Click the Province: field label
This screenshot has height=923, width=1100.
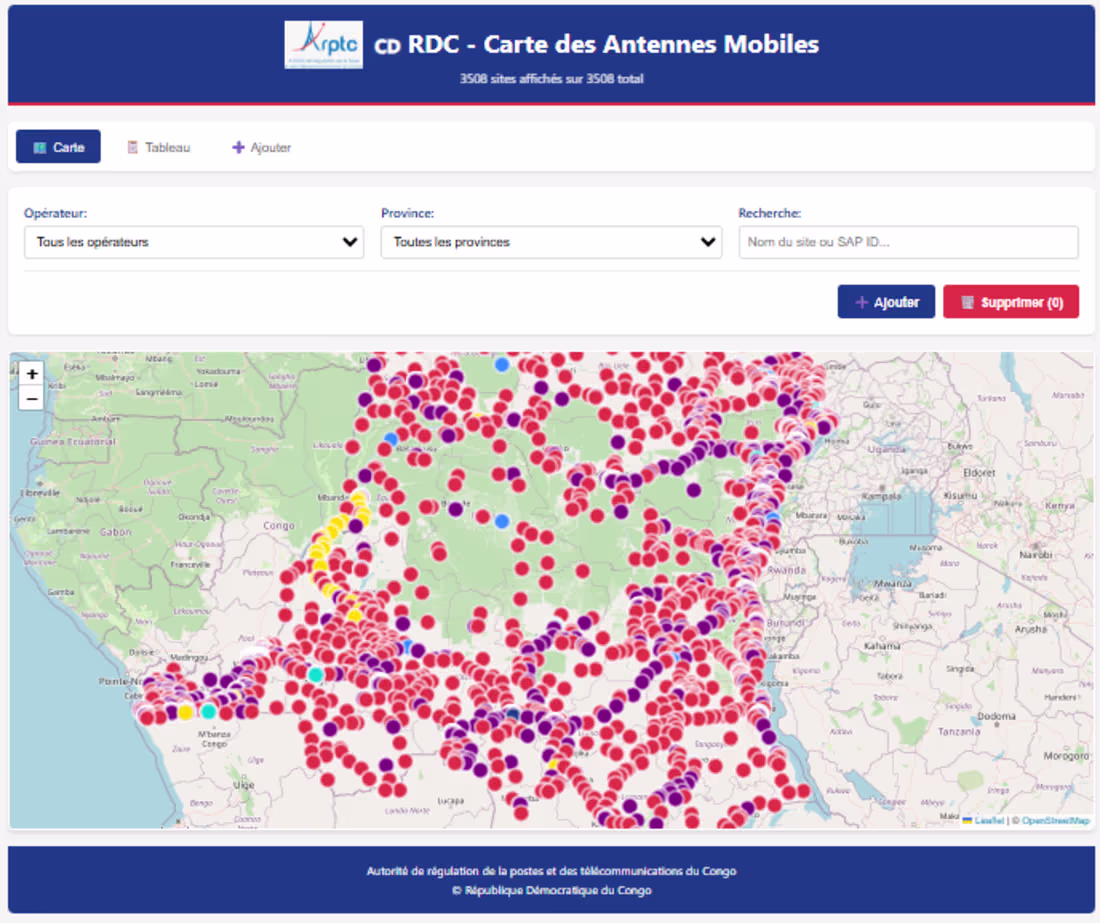(x=408, y=213)
